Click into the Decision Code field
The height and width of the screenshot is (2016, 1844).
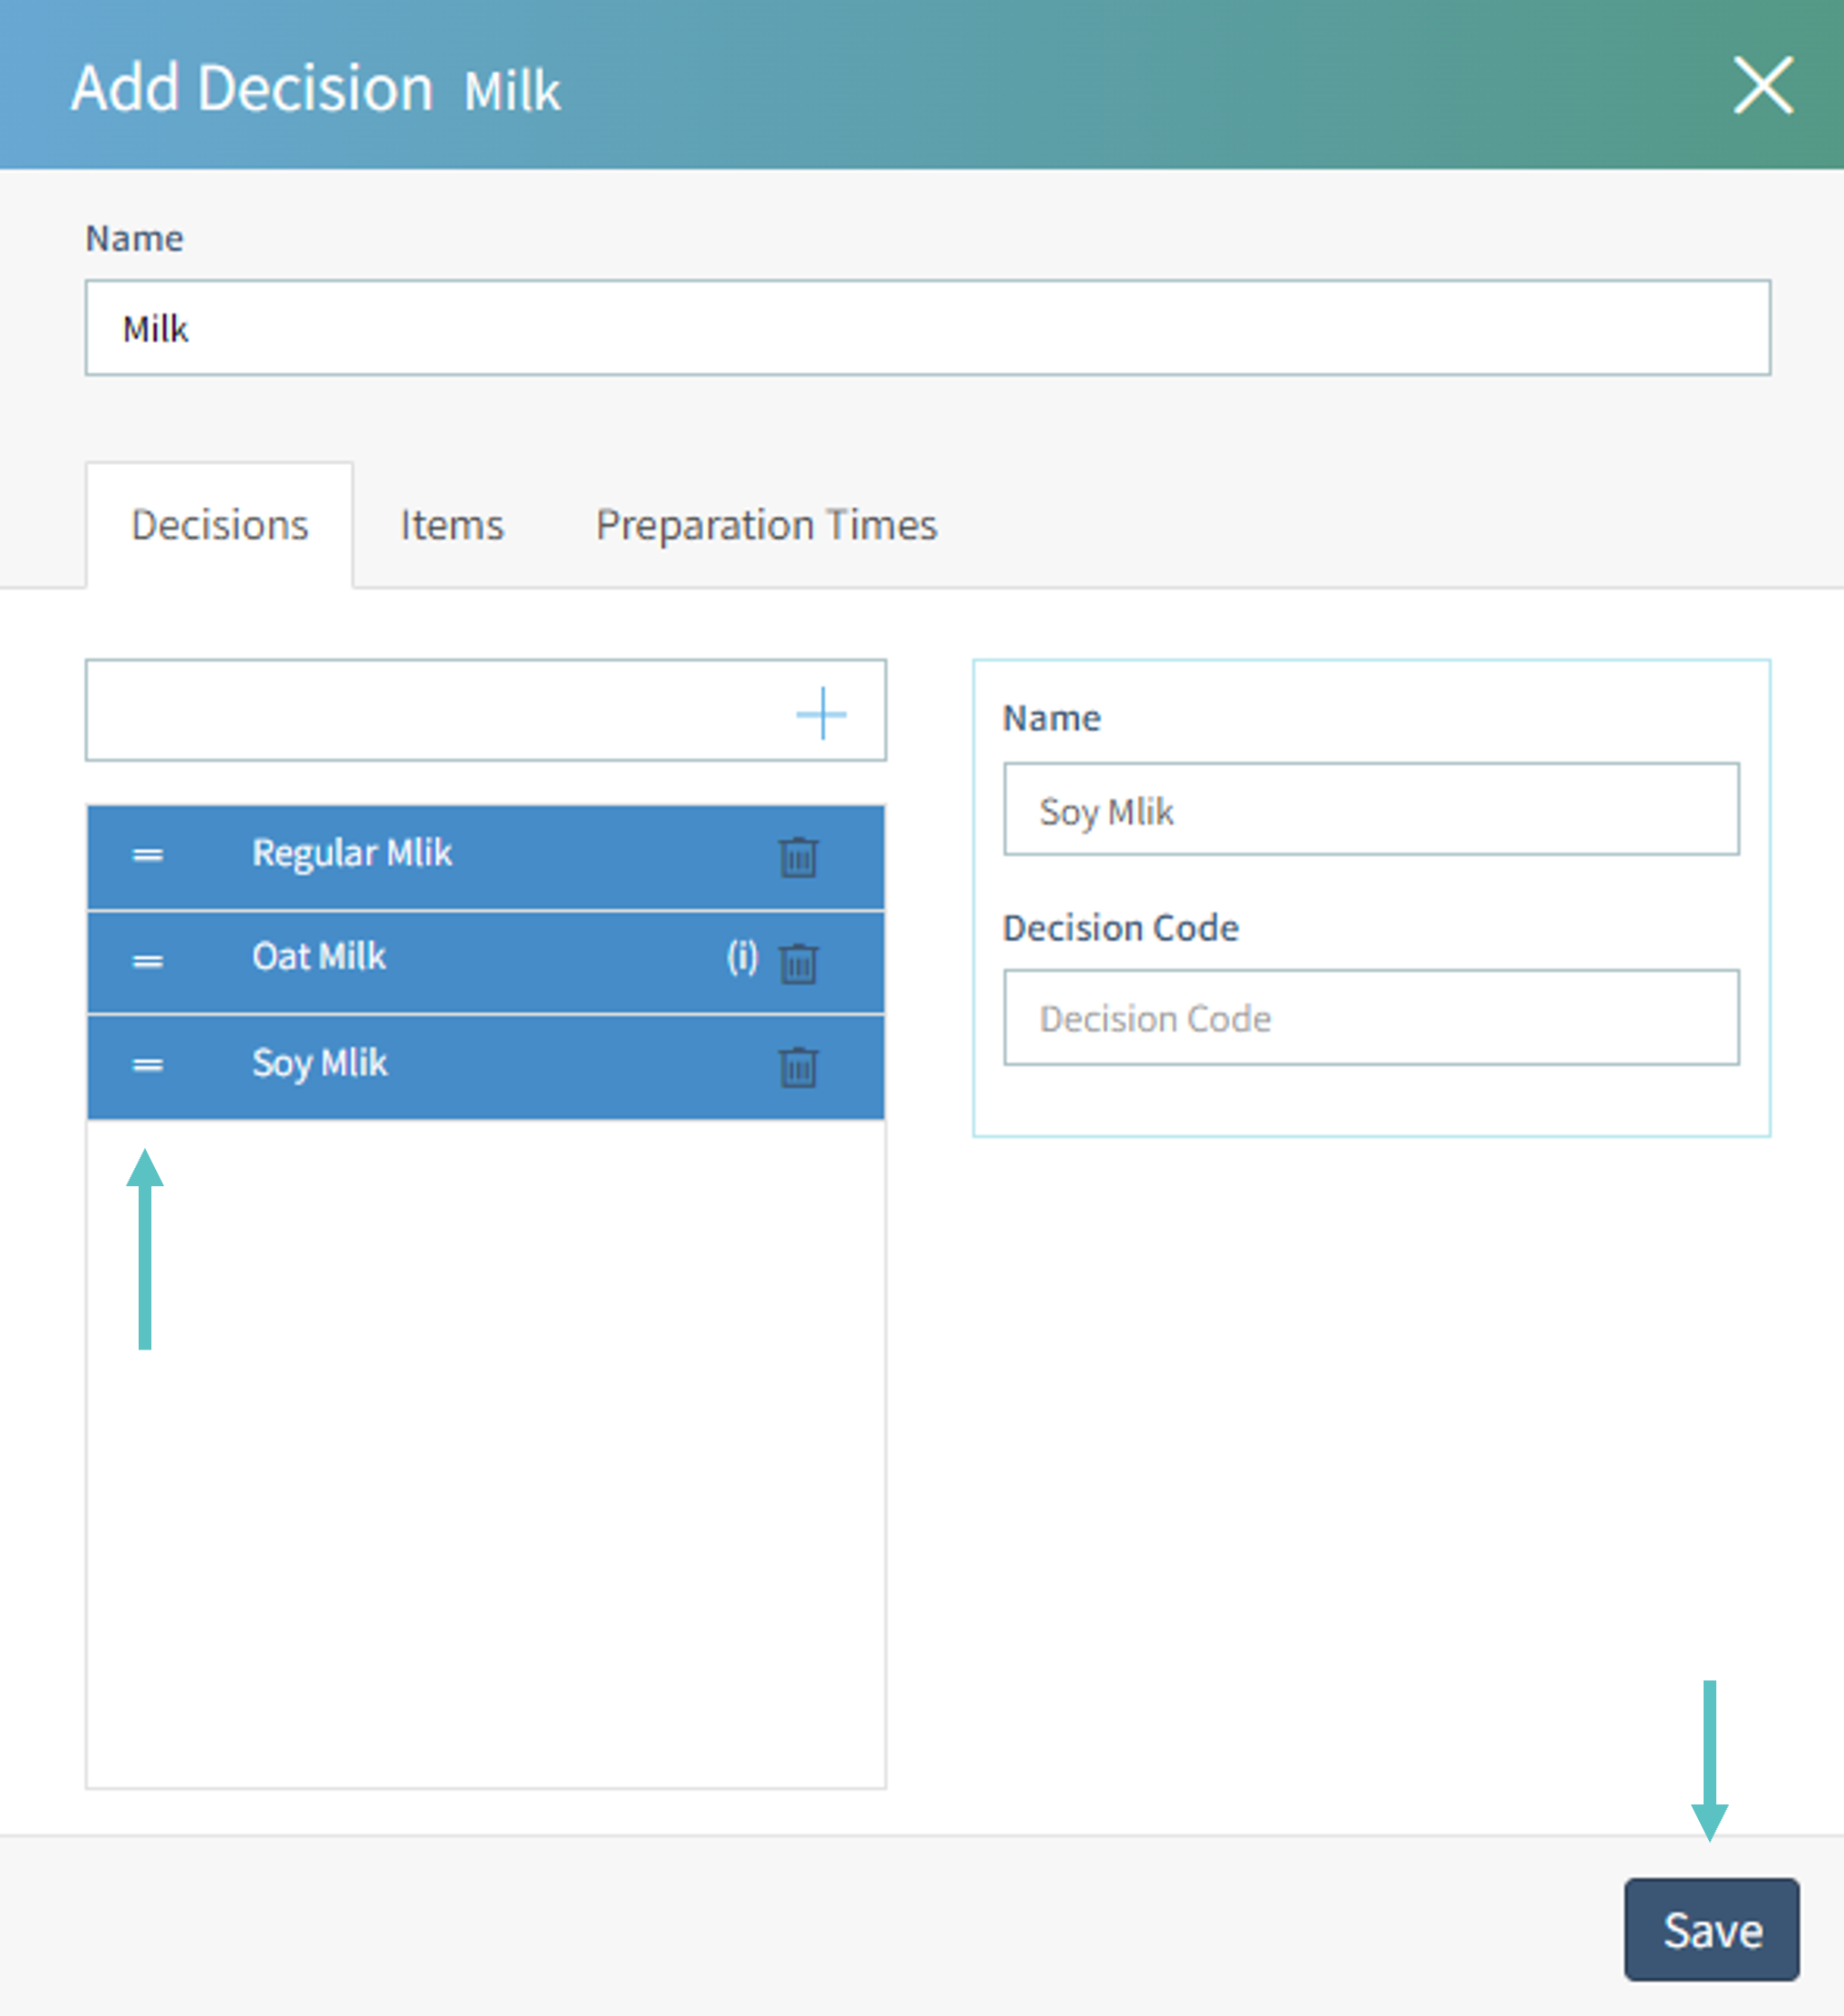pyautogui.click(x=1370, y=1018)
